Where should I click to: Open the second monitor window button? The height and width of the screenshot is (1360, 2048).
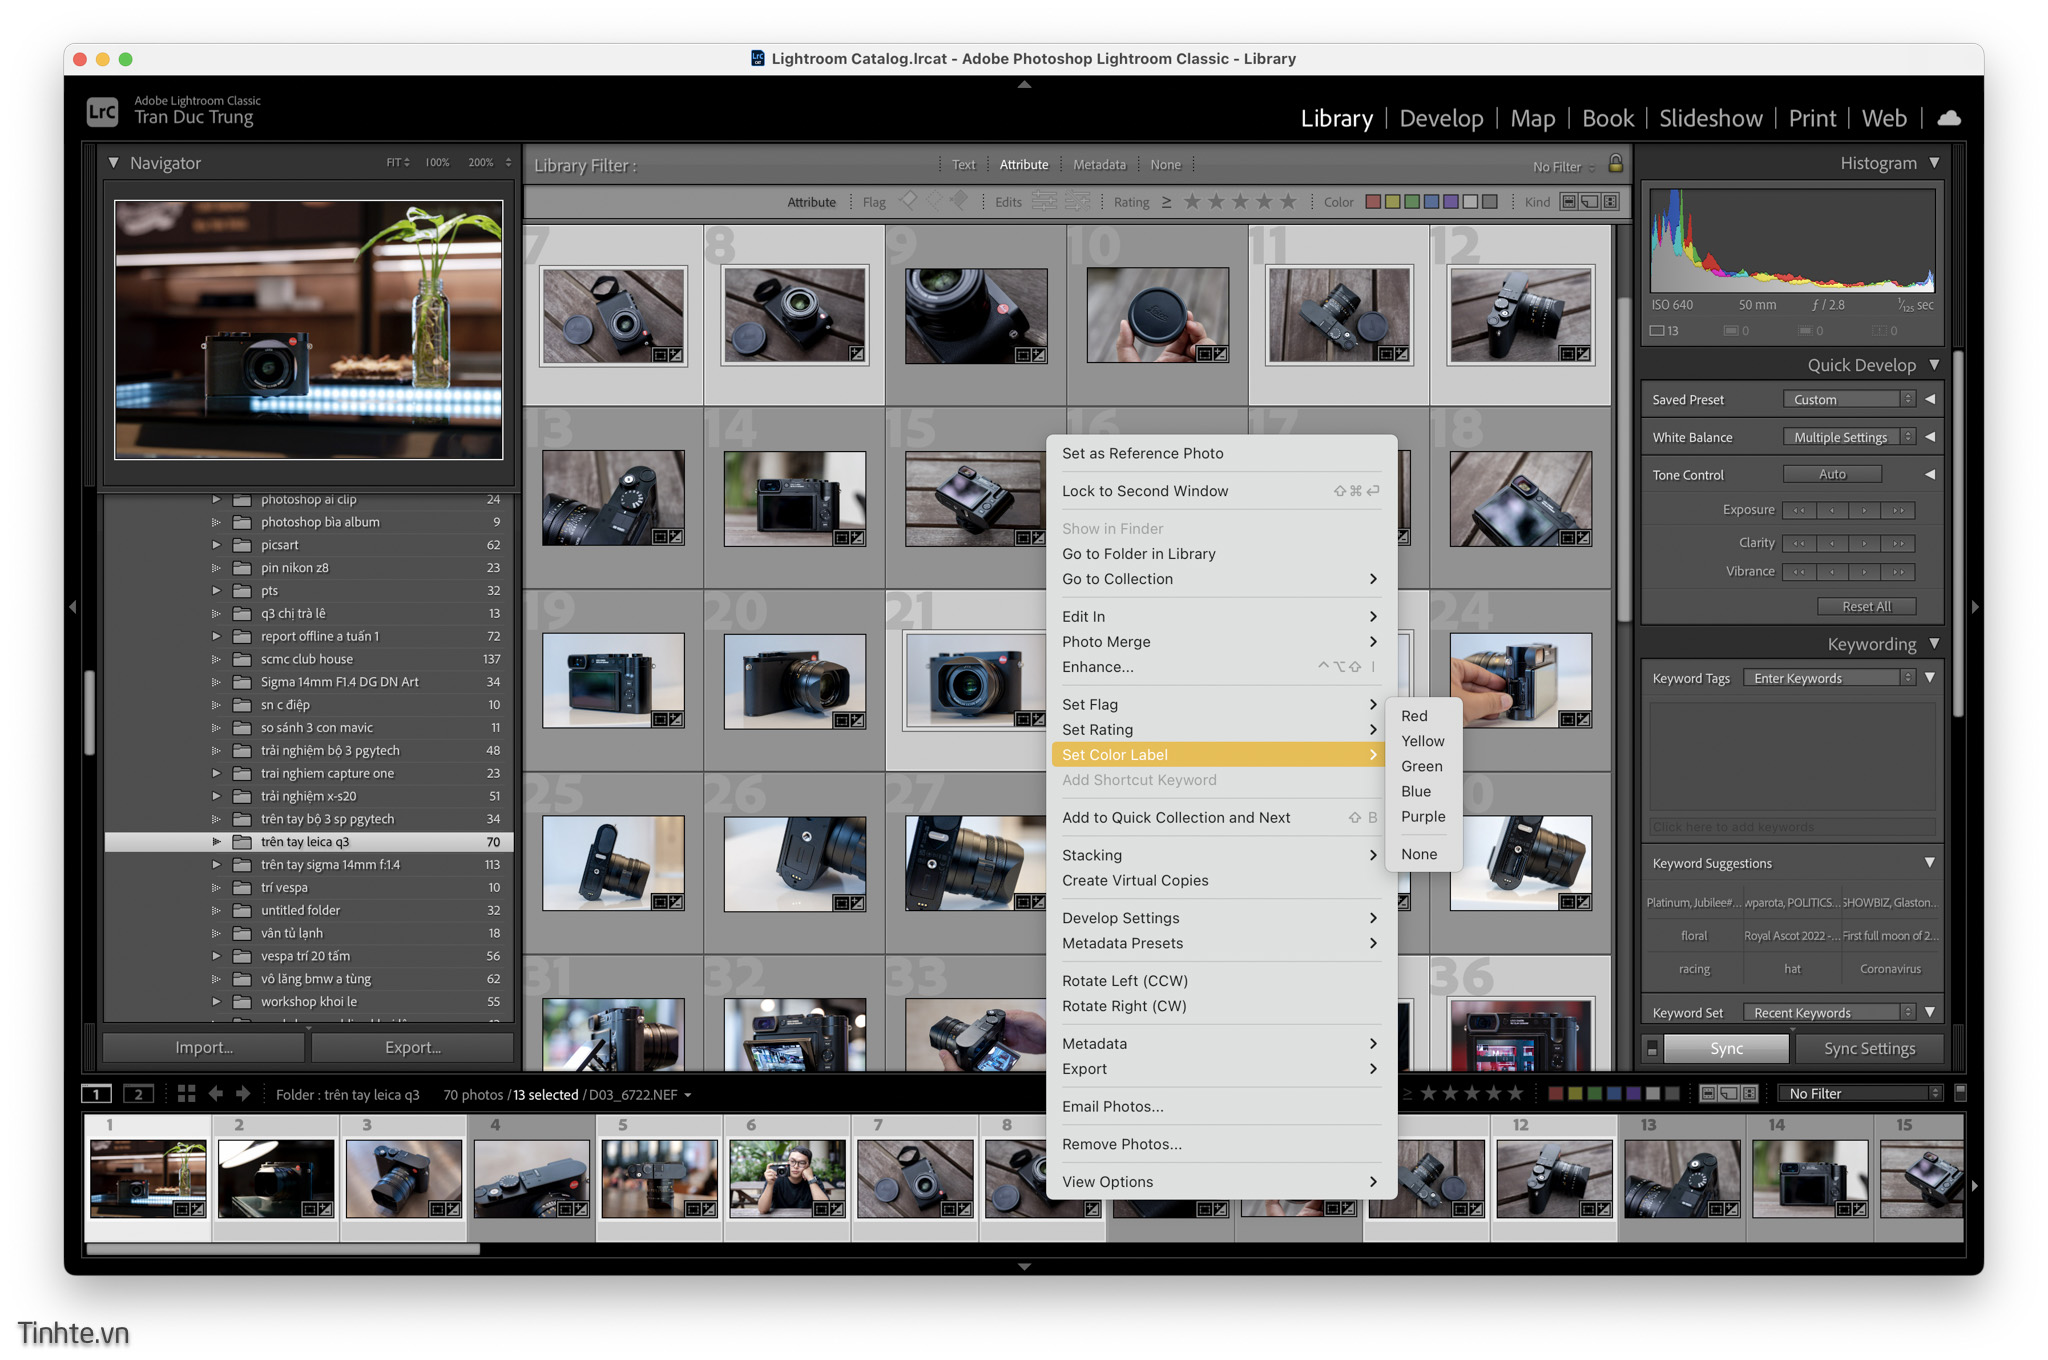coord(138,1094)
